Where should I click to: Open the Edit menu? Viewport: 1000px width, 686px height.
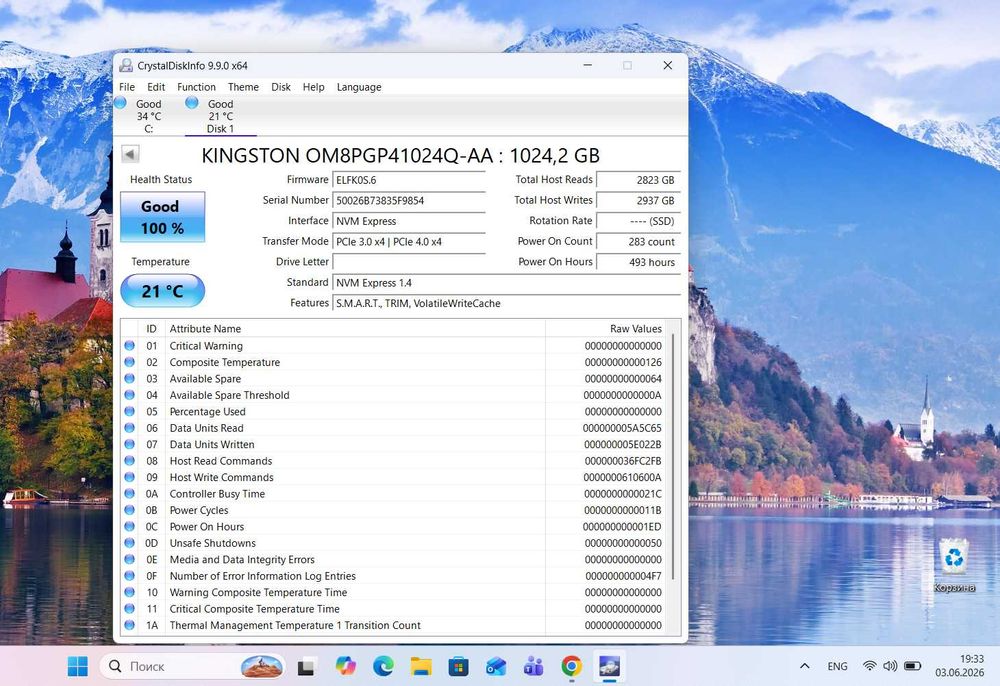tap(156, 87)
